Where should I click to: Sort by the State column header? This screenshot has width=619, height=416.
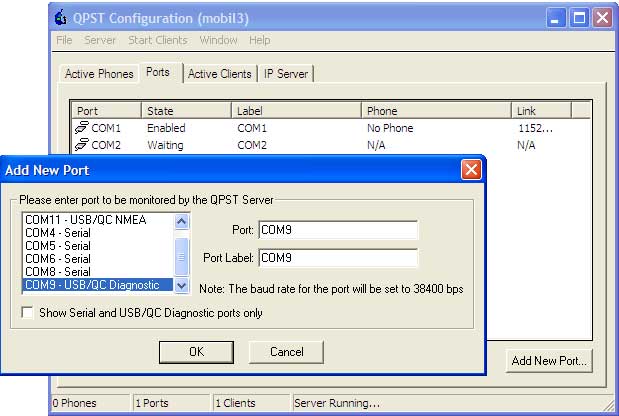click(186, 111)
